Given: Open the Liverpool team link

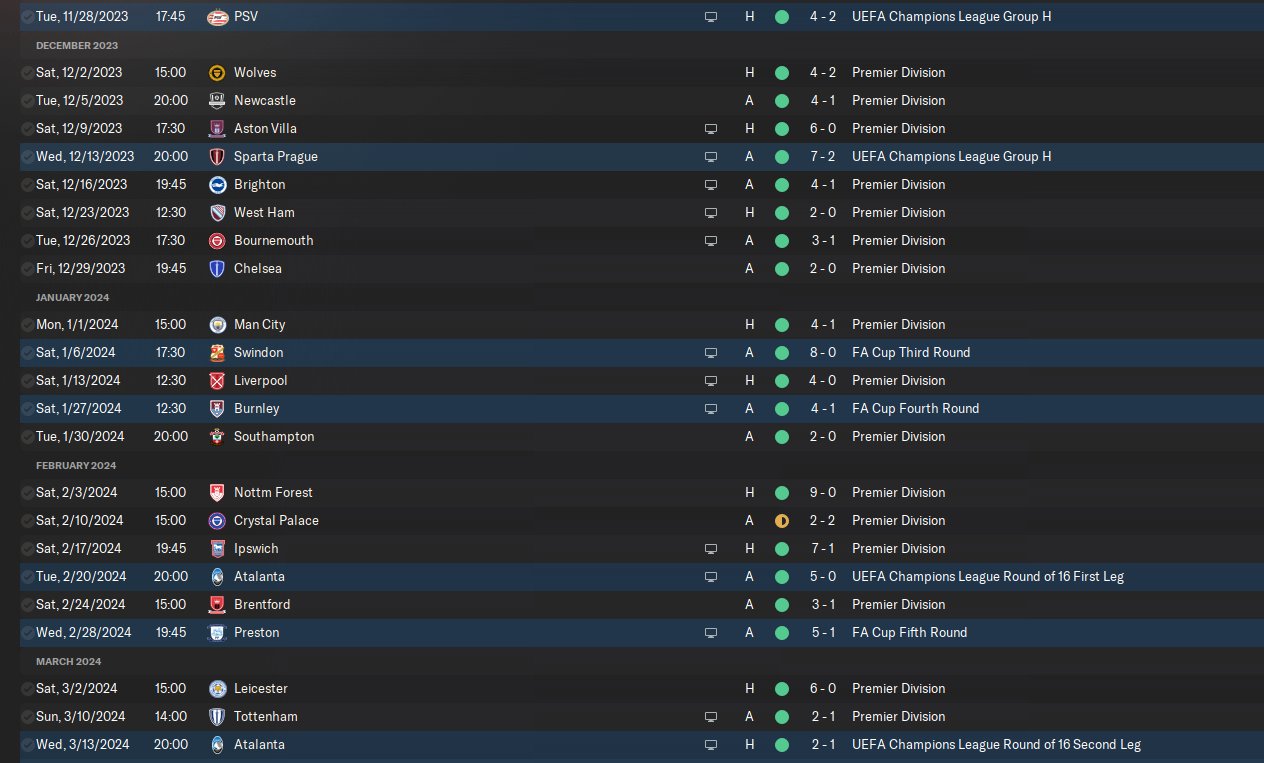Looking at the screenshot, I should click(x=260, y=381).
